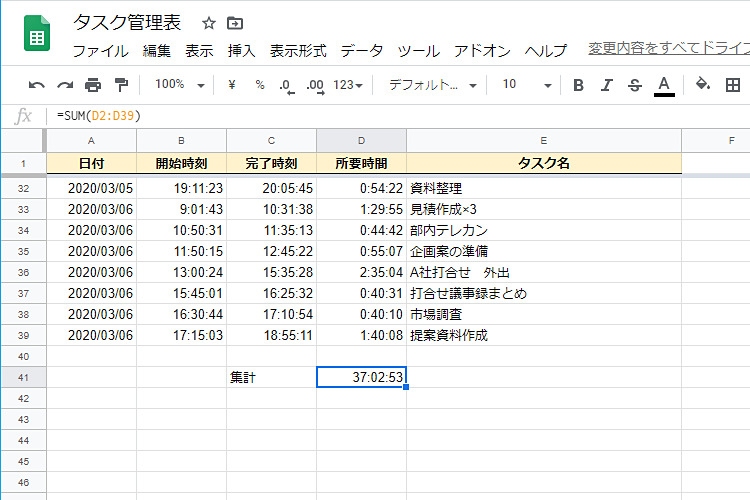Click the Google Sheets home icon
750x500 pixels.
37,33
